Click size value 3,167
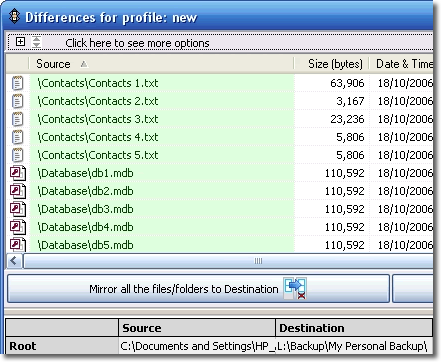This screenshot has width=441, height=362. (350, 101)
